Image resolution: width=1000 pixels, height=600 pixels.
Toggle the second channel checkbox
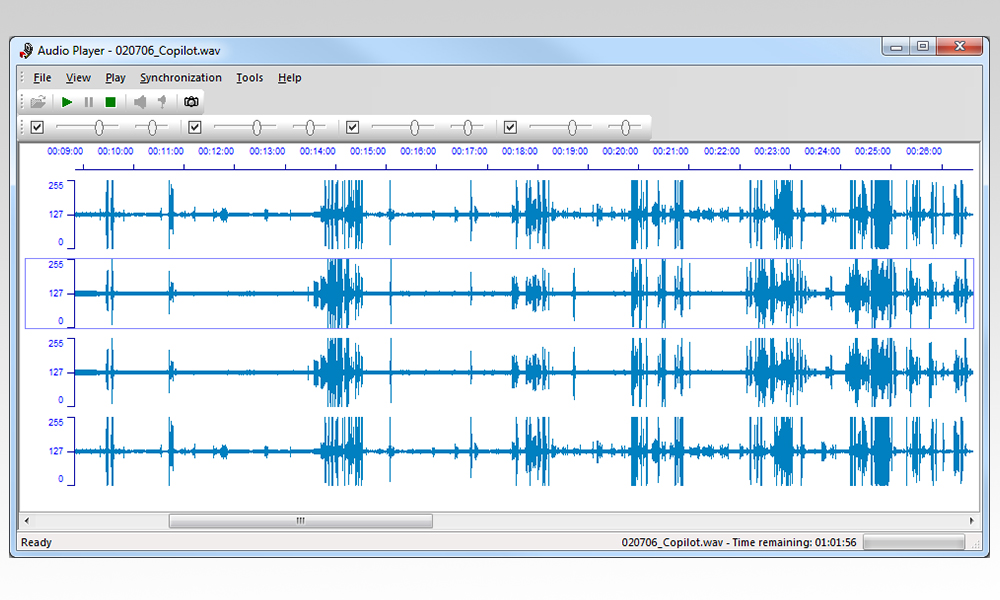pos(195,128)
